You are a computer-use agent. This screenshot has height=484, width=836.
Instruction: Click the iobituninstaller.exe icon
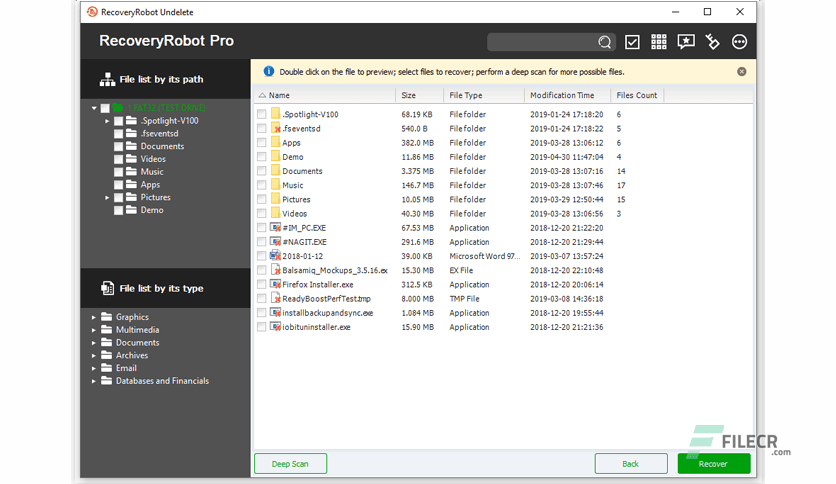[276, 326]
